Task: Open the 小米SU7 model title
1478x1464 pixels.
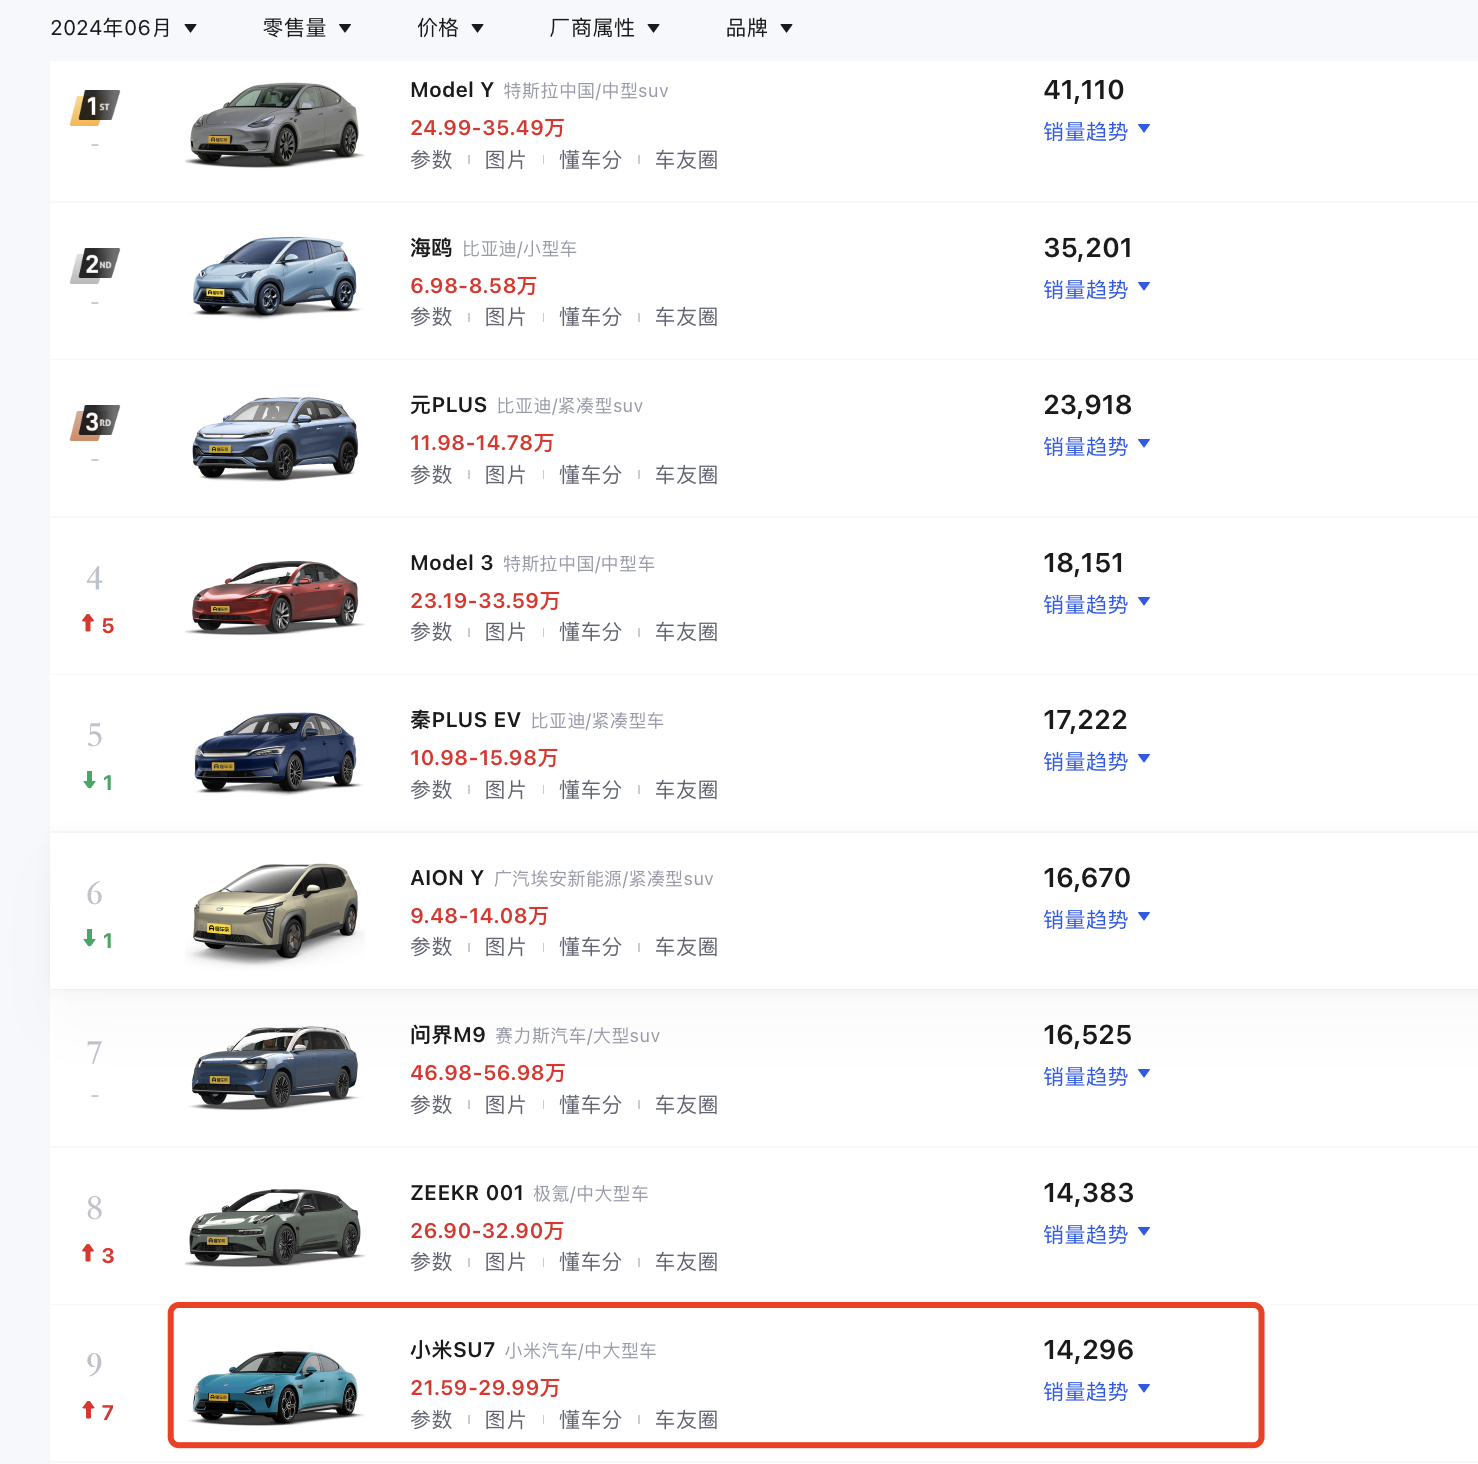Action: (x=452, y=1350)
